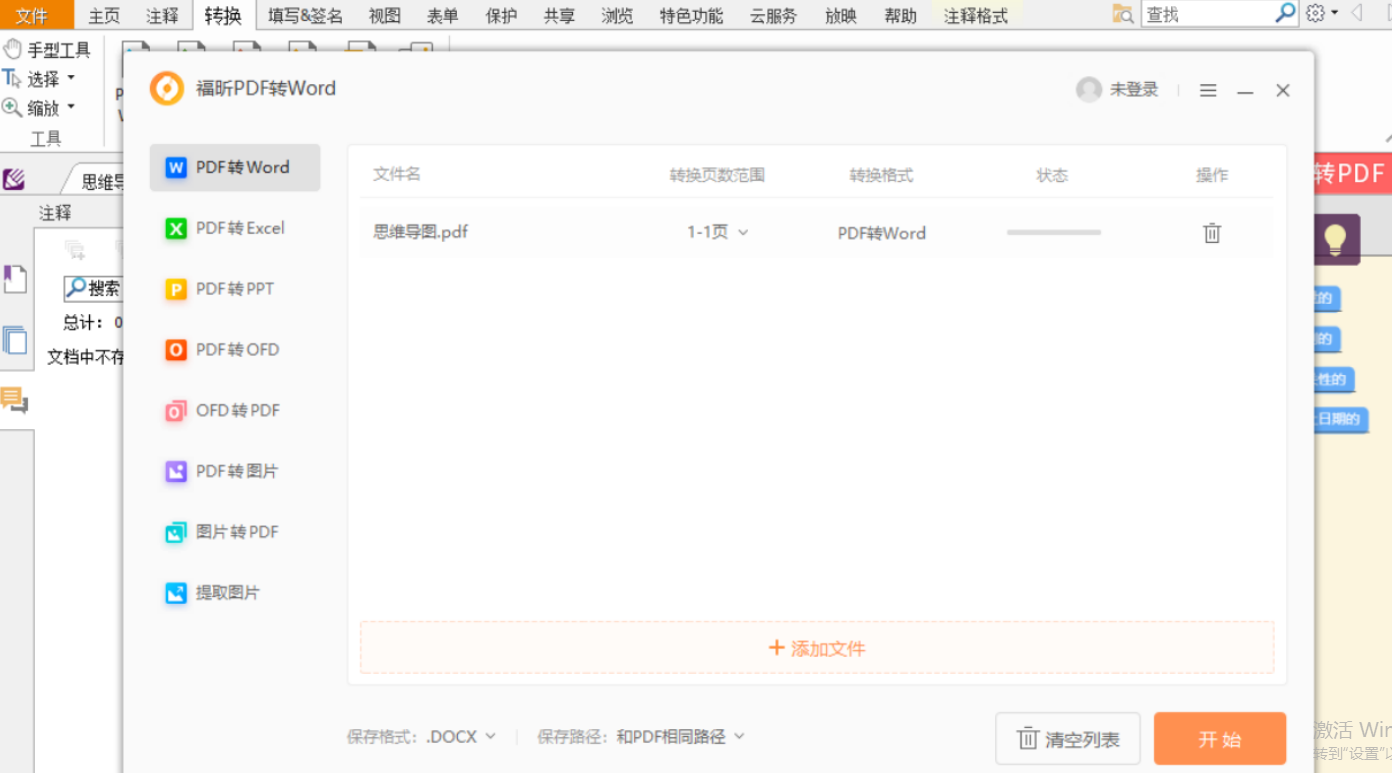Switch to the 转换 ribbon tab
The image size is (1392, 773).
[222, 15]
